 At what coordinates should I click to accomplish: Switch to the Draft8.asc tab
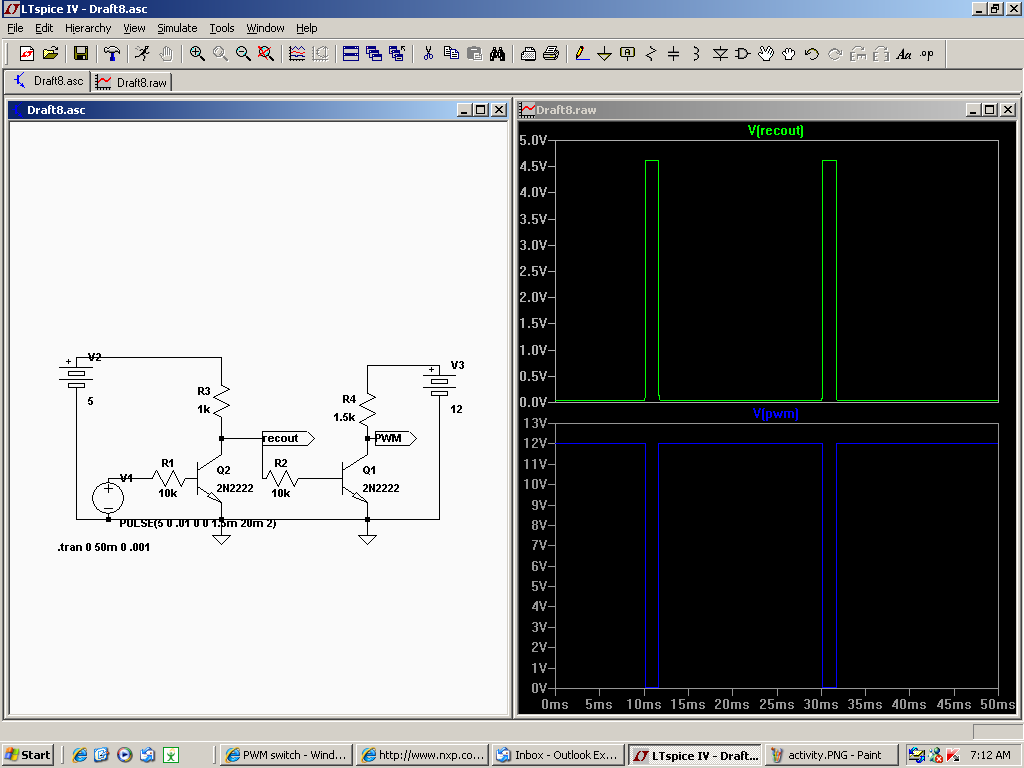point(49,81)
